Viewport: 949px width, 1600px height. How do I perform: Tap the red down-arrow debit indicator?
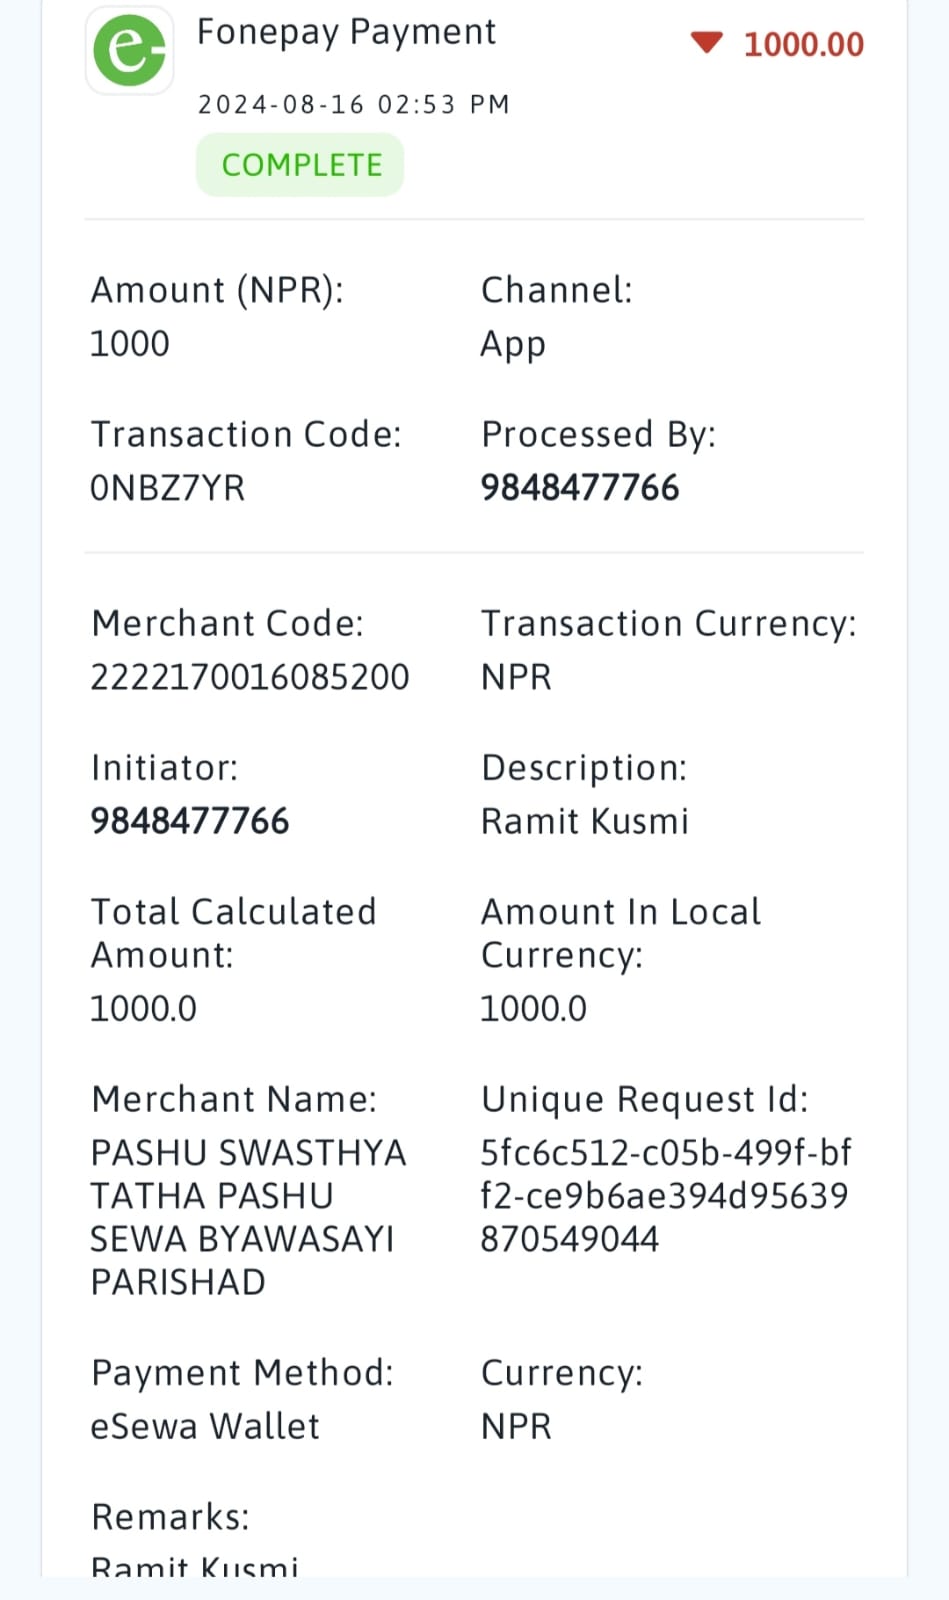[706, 42]
